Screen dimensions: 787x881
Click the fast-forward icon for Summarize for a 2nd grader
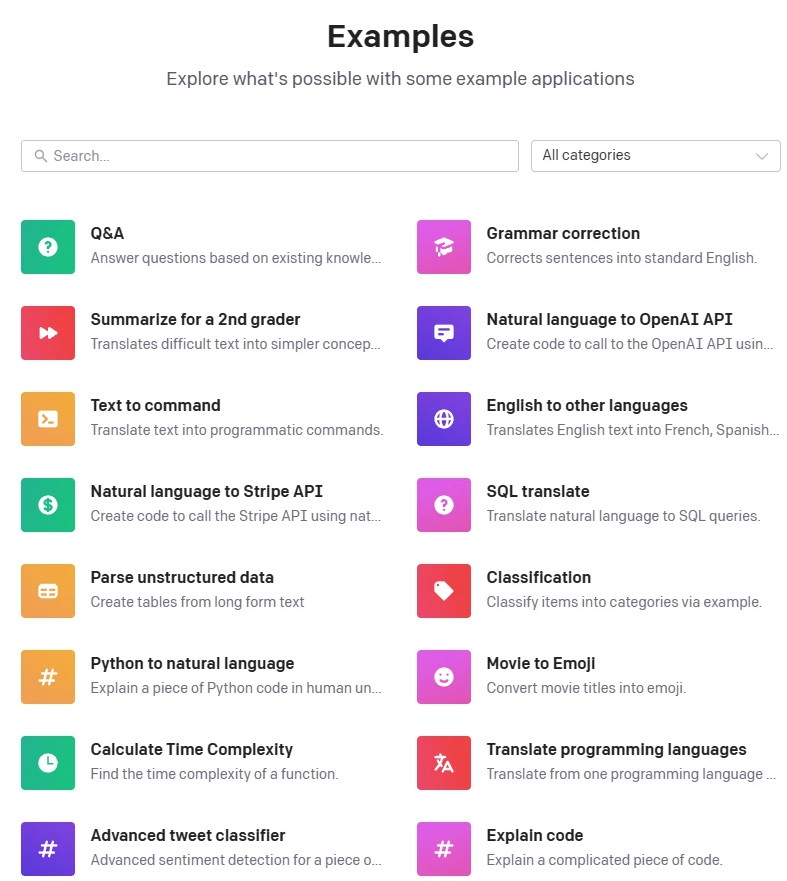[48, 333]
